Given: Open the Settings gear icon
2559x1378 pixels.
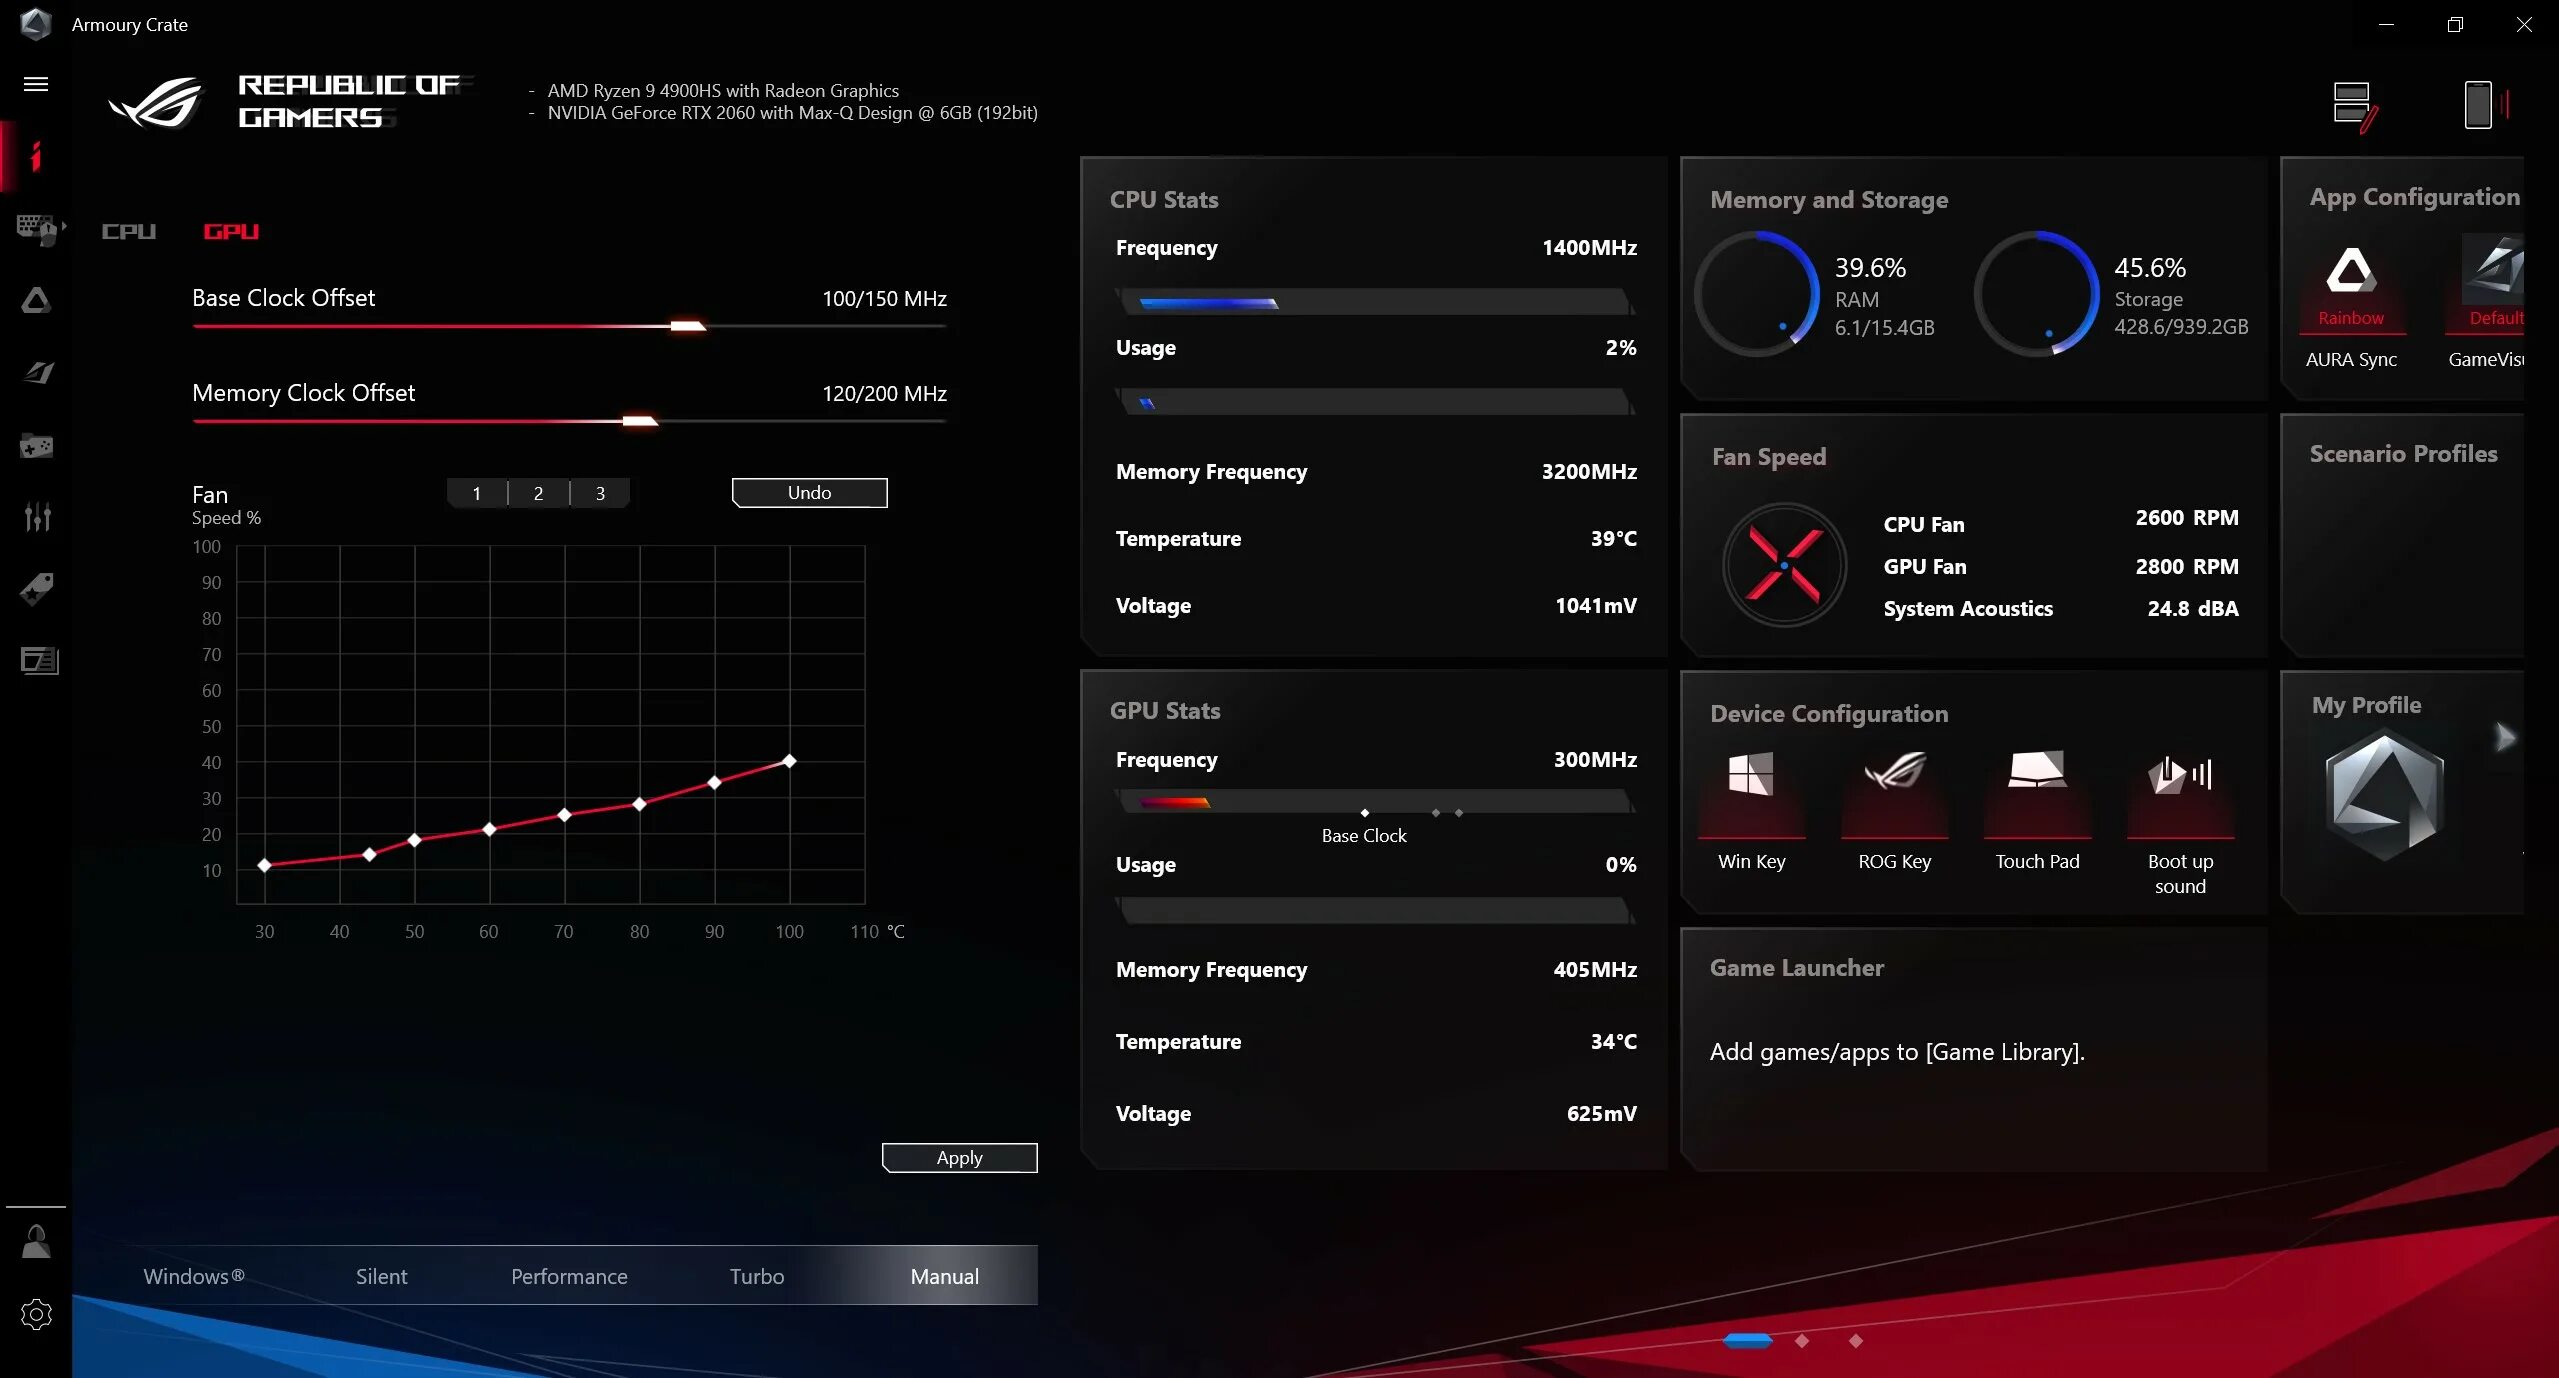Looking at the screenshot, I should coord(36,1314).
